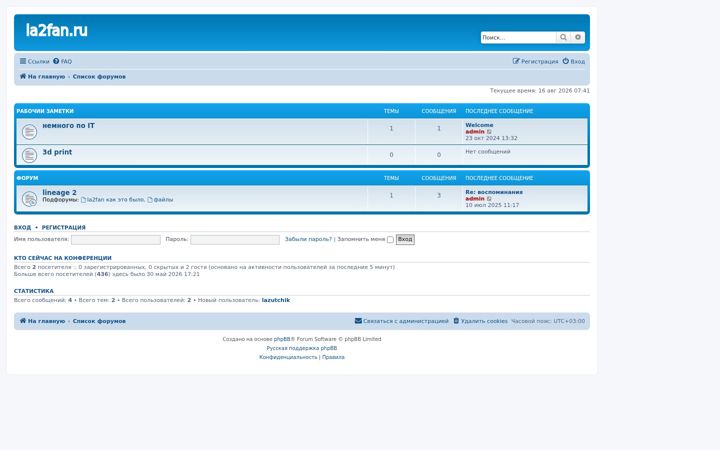
Task: Focus the Пароль field
Action: 235,240
